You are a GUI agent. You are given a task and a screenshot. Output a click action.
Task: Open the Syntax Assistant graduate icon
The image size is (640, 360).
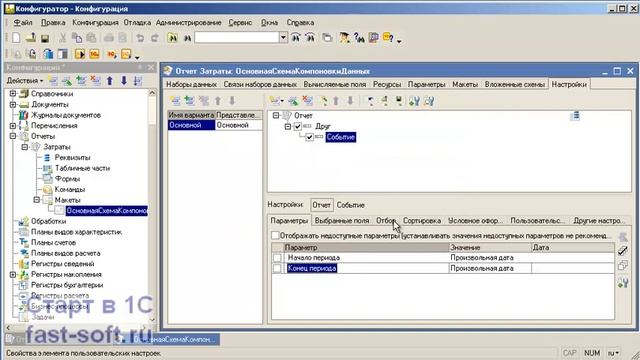[344, 38]
